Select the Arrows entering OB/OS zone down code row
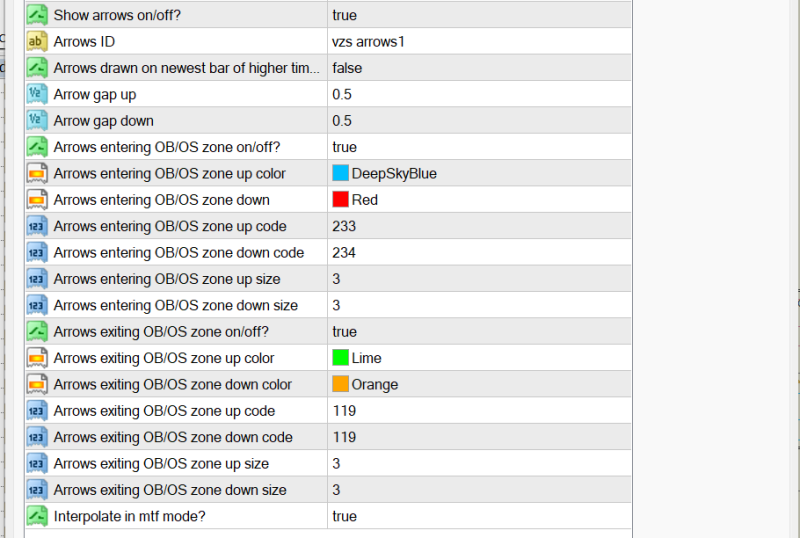The image size is (800, 538). coord(328,252)
